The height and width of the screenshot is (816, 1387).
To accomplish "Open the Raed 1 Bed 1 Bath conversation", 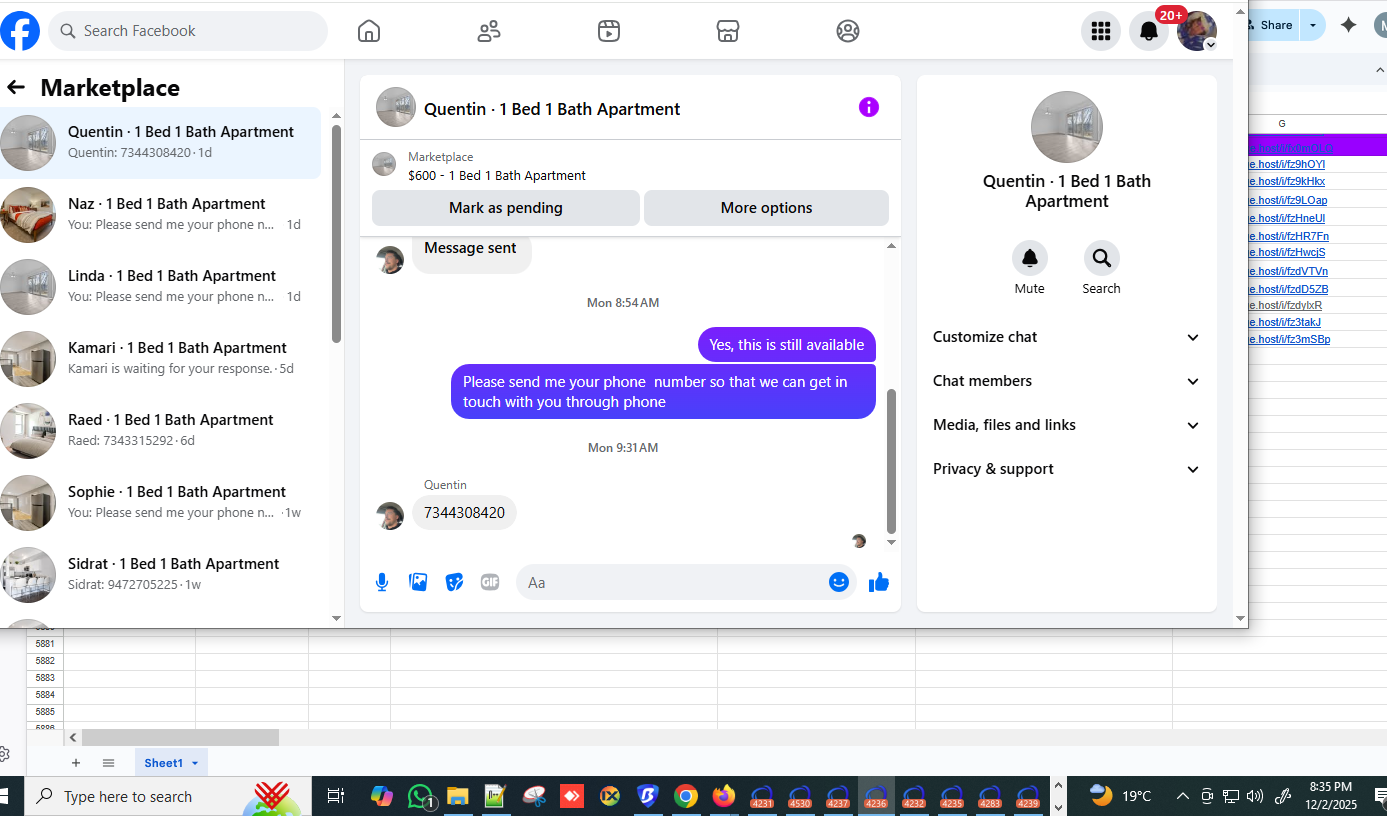I will coord(161,431).
